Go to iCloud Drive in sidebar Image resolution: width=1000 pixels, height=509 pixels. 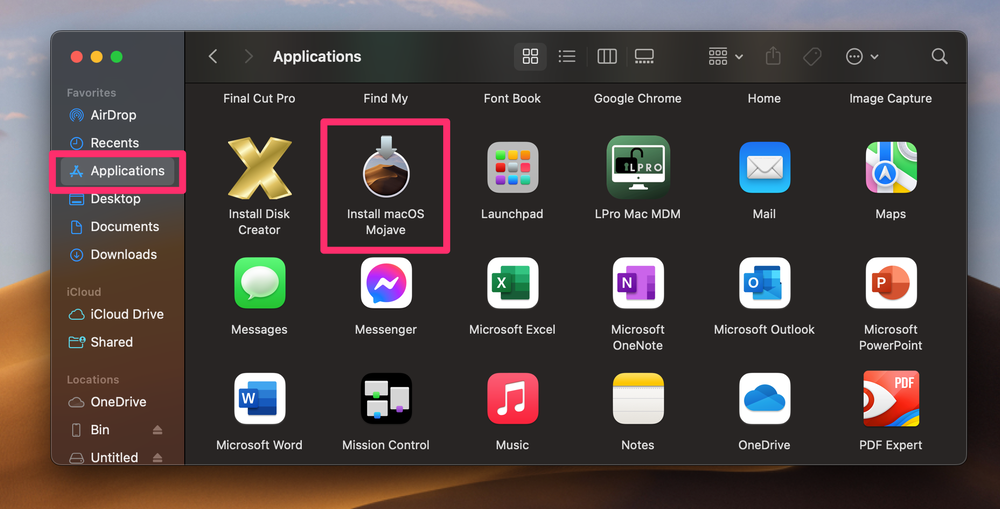coord(126,314)
